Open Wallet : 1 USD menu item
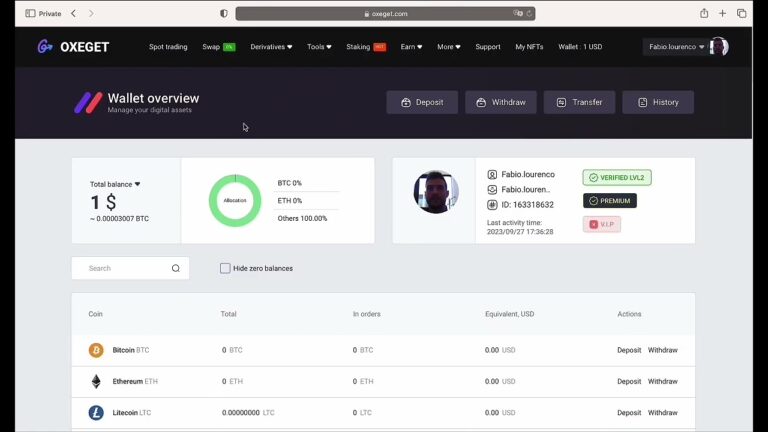Image resolution: width=768 pixels, height=432 pixels. 580,47
